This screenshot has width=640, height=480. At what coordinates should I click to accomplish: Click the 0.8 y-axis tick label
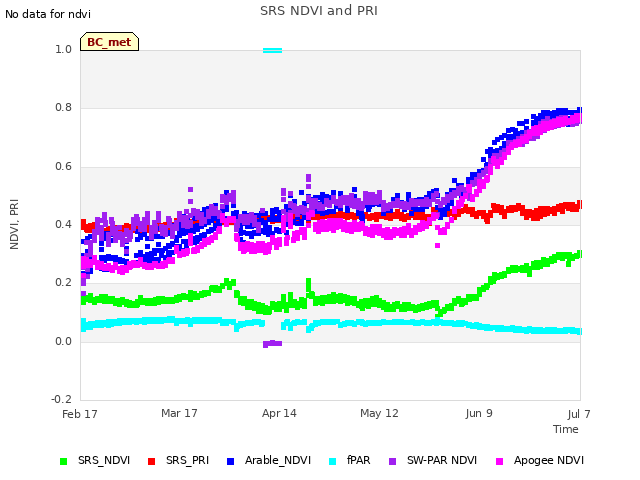coord(63,107)
